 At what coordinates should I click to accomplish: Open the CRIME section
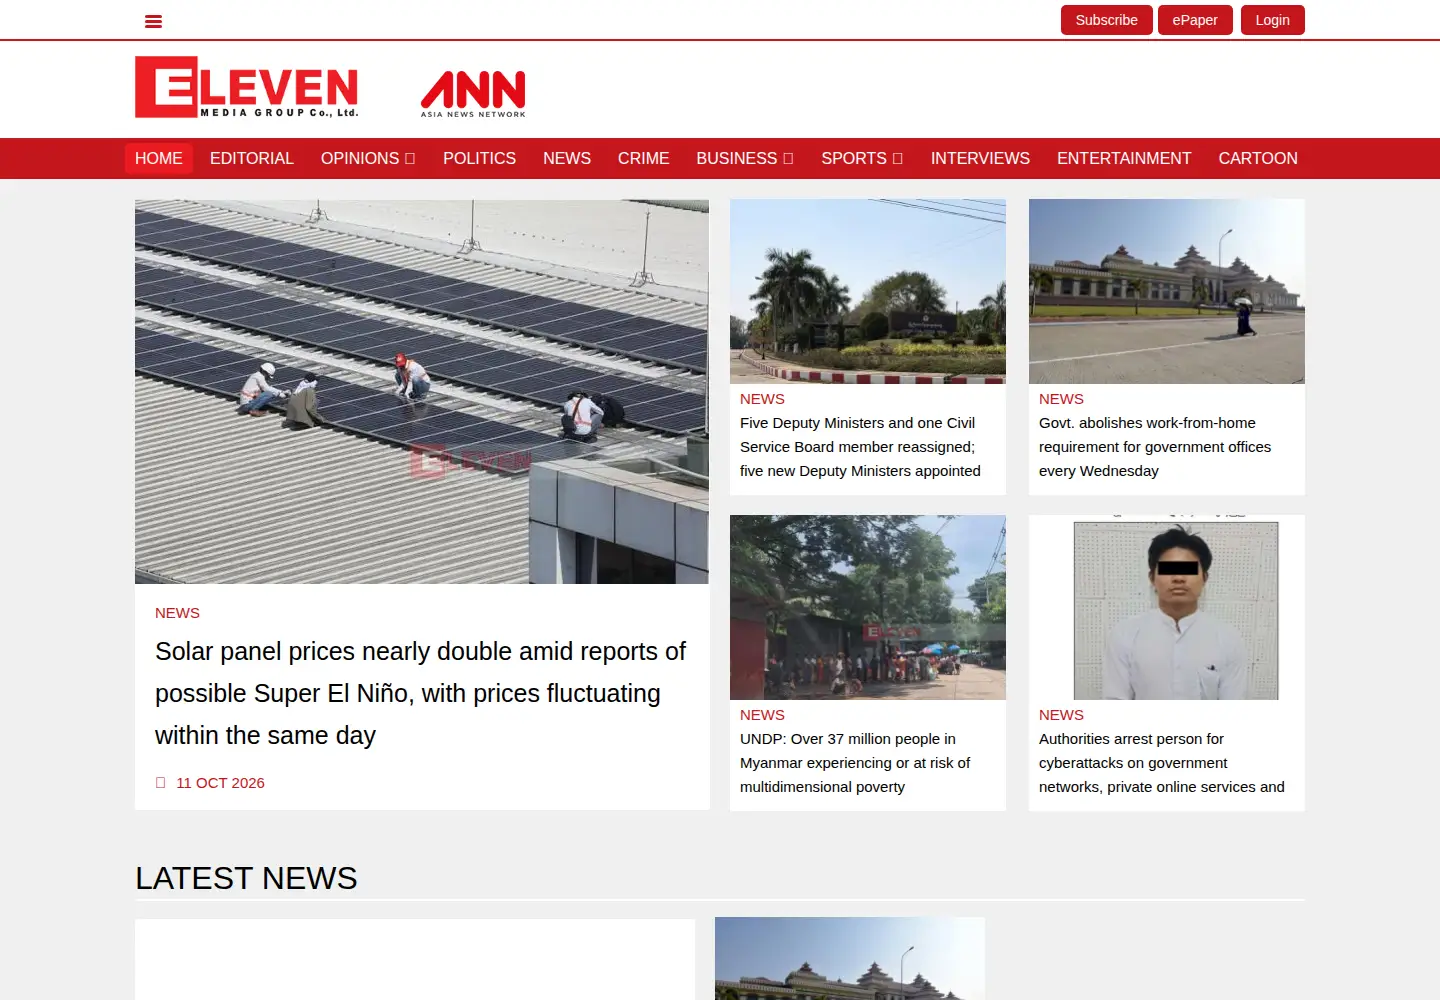click(643, 158)
